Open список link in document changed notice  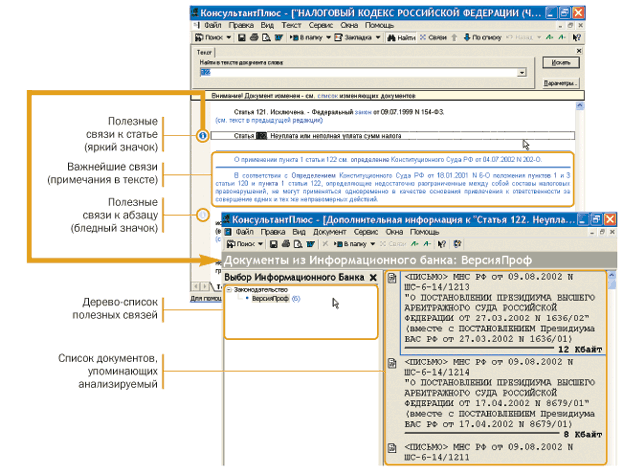pos(327,96)
